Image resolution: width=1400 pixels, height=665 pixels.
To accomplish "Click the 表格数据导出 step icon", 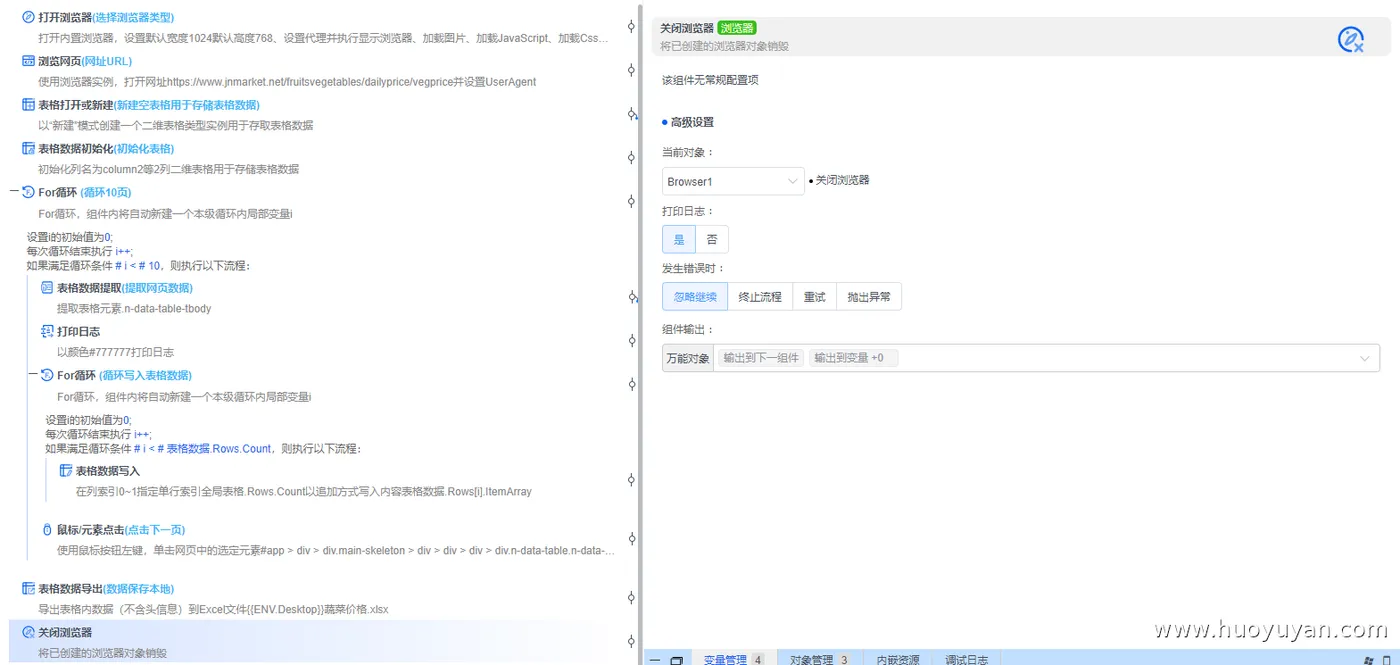I will (x=28, y=588).
